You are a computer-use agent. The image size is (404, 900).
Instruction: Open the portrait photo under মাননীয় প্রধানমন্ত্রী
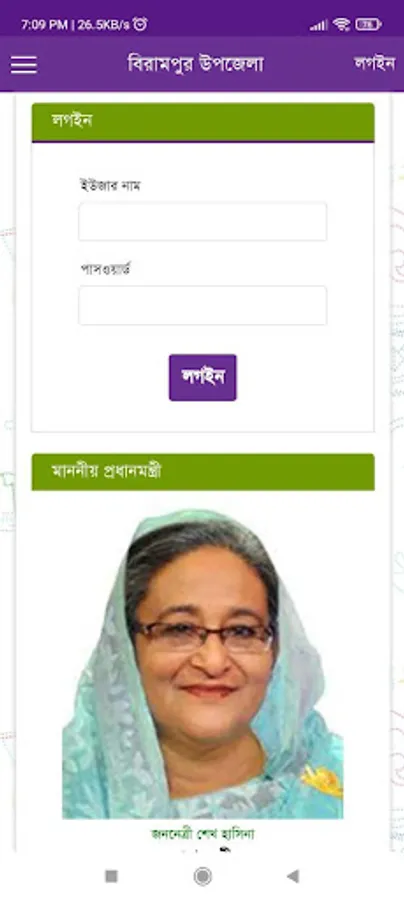click(x=203, y=664)
